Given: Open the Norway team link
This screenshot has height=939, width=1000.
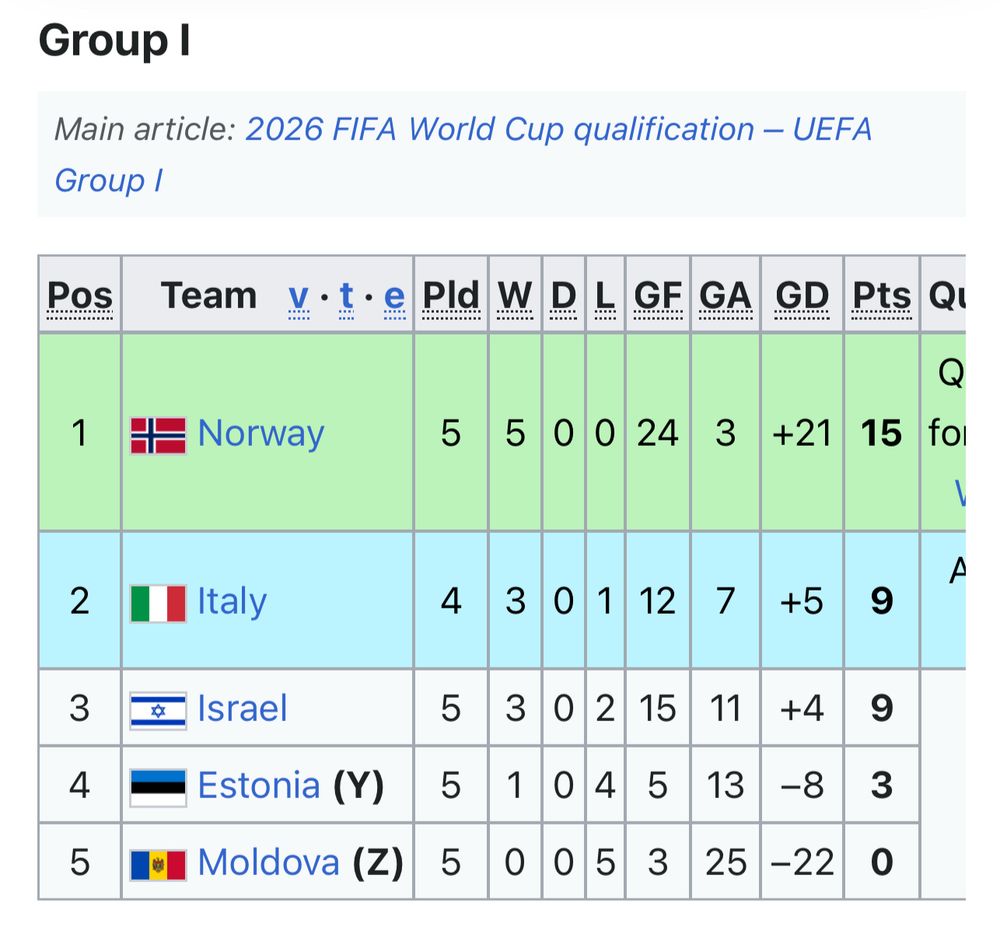Looking at the screenshot, I should pyautogui.click(x=261, y=434).
